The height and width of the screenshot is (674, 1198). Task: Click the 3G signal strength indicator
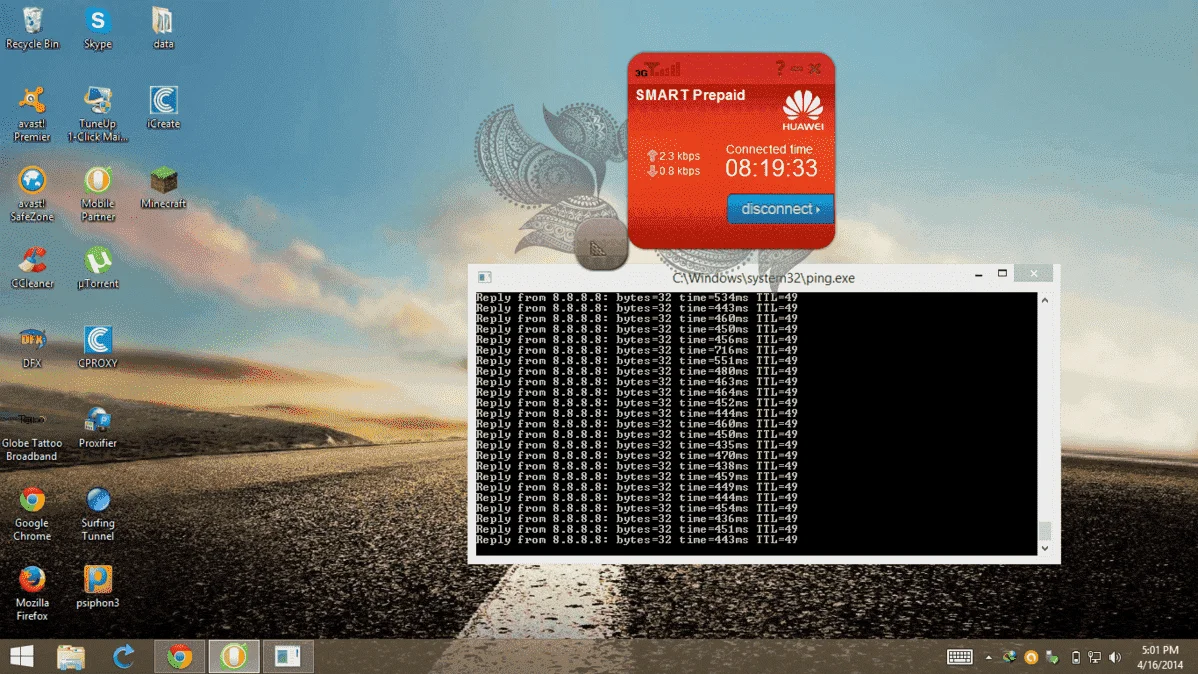[x=658, y=70]
